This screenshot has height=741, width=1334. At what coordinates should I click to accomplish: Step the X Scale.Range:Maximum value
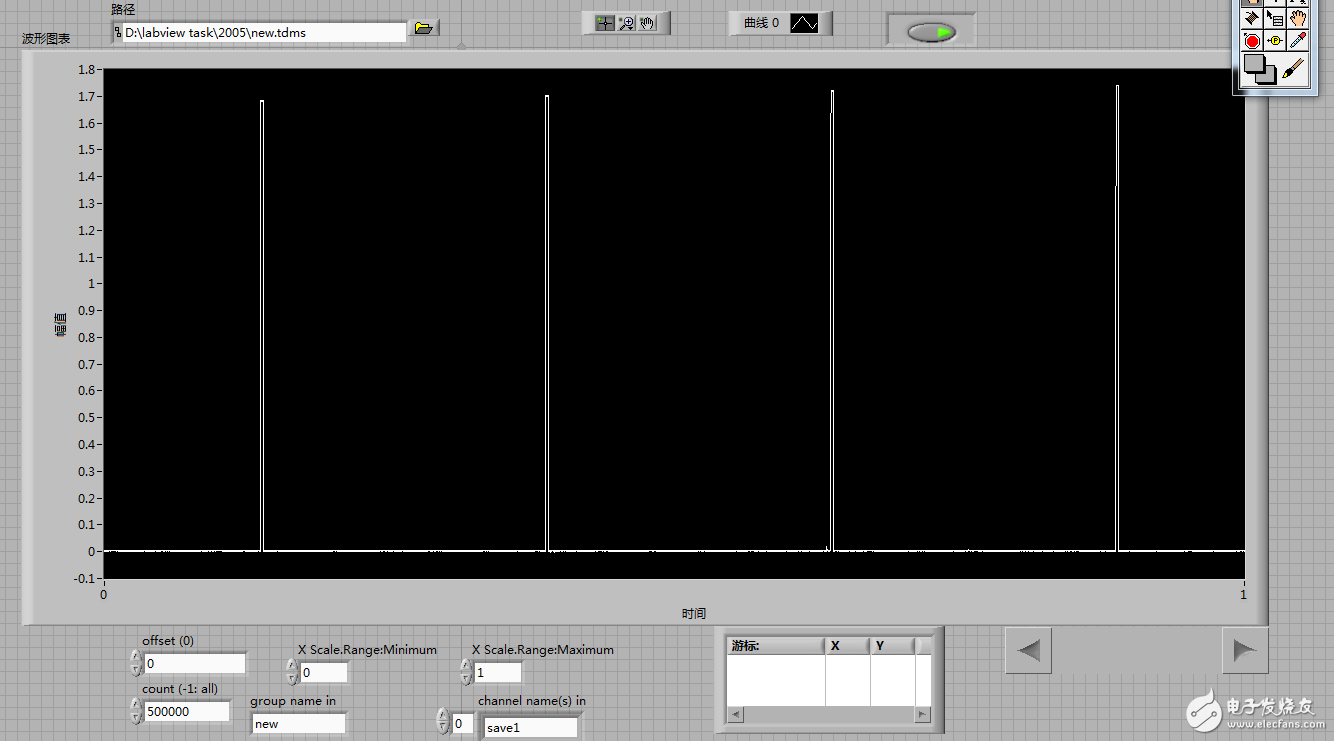(466, 672)
